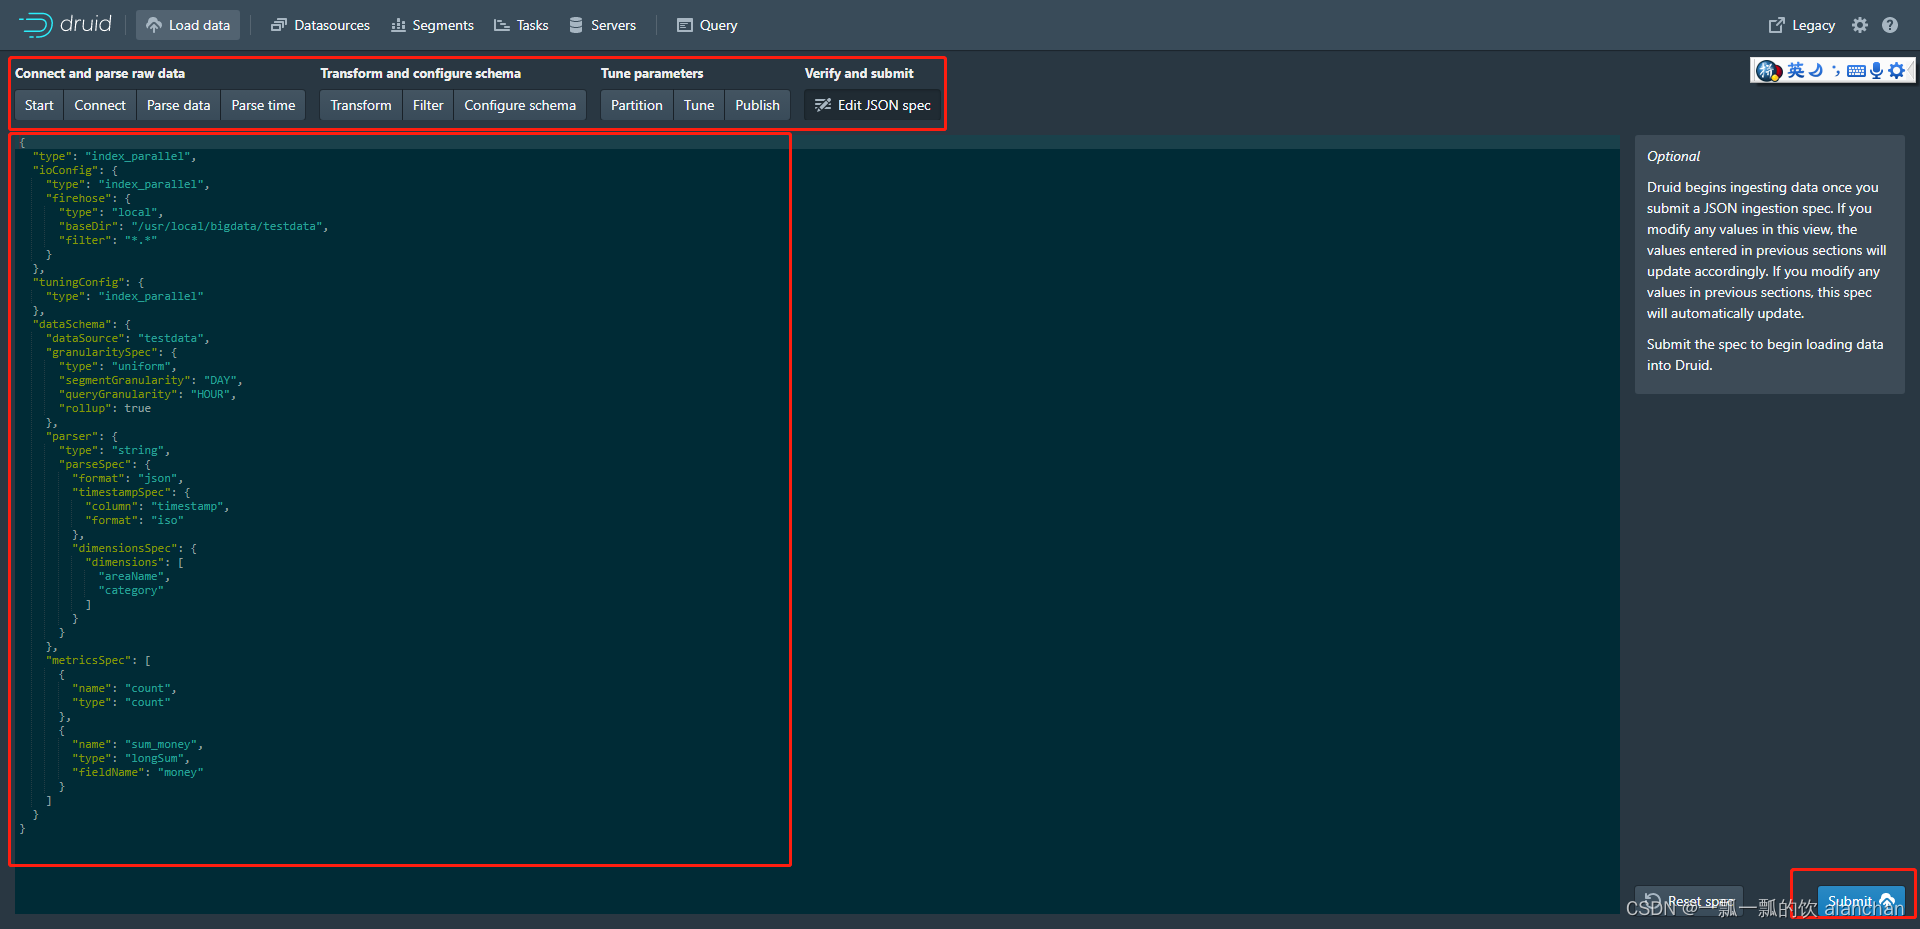Click the "areaName" dimension entry
1920x929 pixels.
(134, 576)
